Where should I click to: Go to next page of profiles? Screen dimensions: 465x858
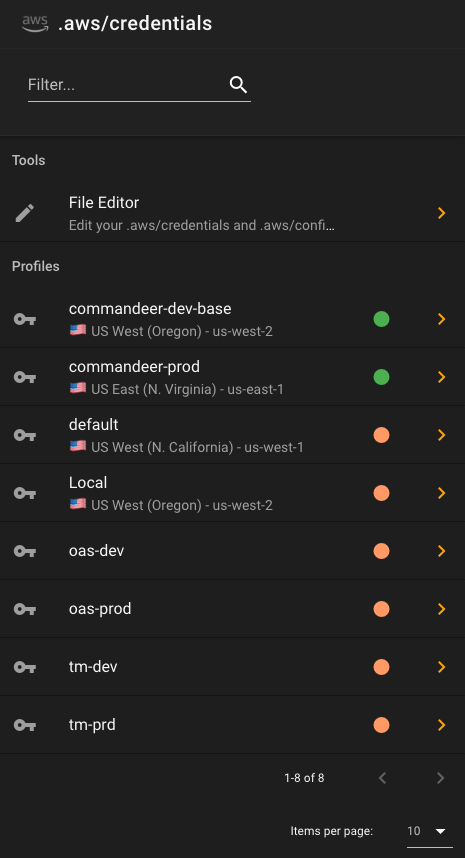440,778
